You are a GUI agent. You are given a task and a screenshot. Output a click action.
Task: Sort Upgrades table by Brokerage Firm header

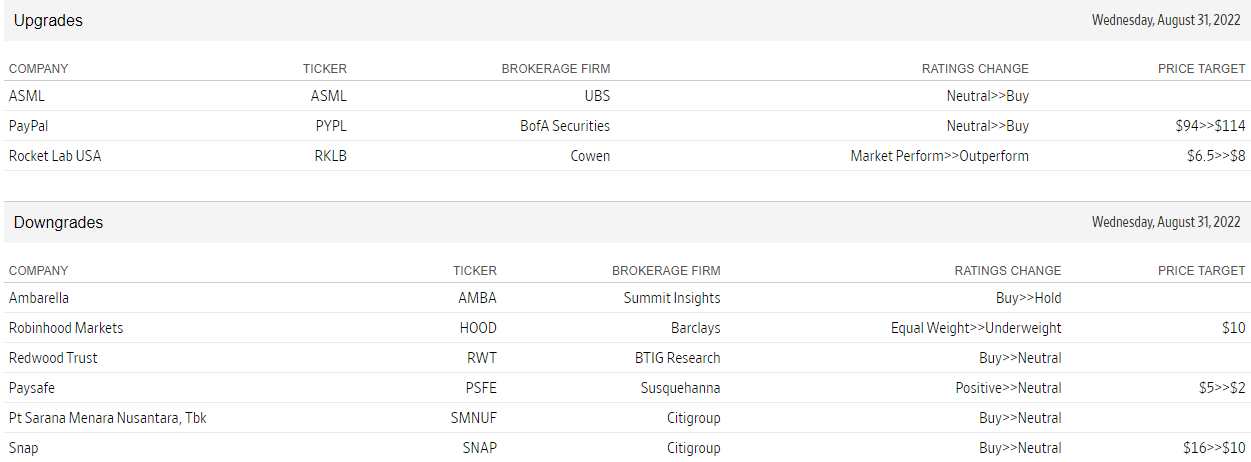(x=555, y=69)
